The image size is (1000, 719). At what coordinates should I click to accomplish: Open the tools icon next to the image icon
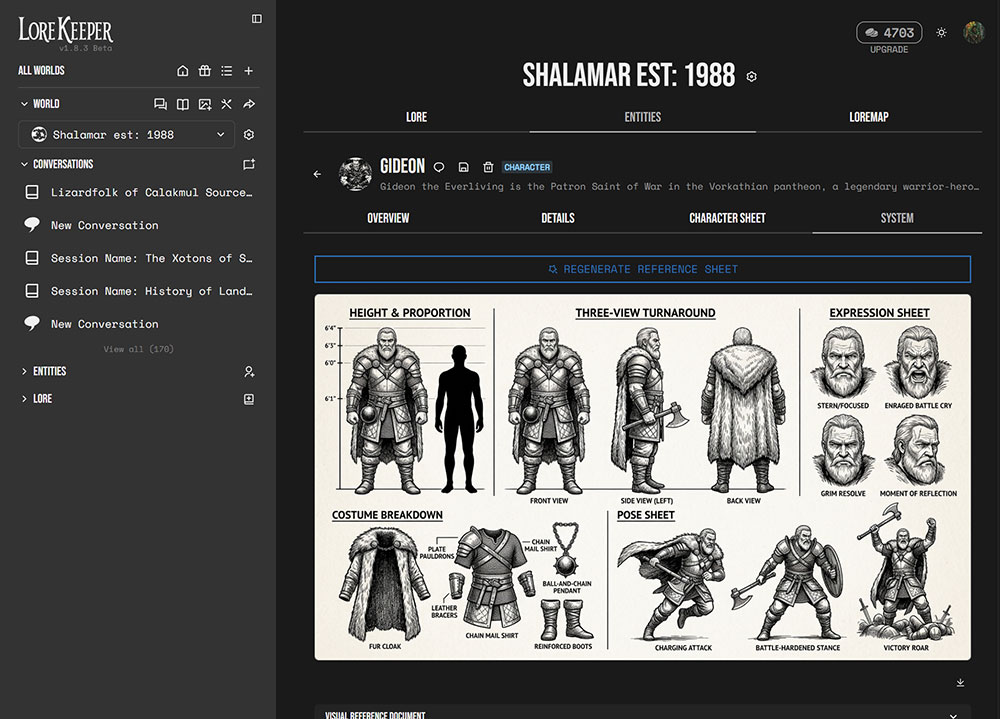pyautogui.click(x=226, y=104)
